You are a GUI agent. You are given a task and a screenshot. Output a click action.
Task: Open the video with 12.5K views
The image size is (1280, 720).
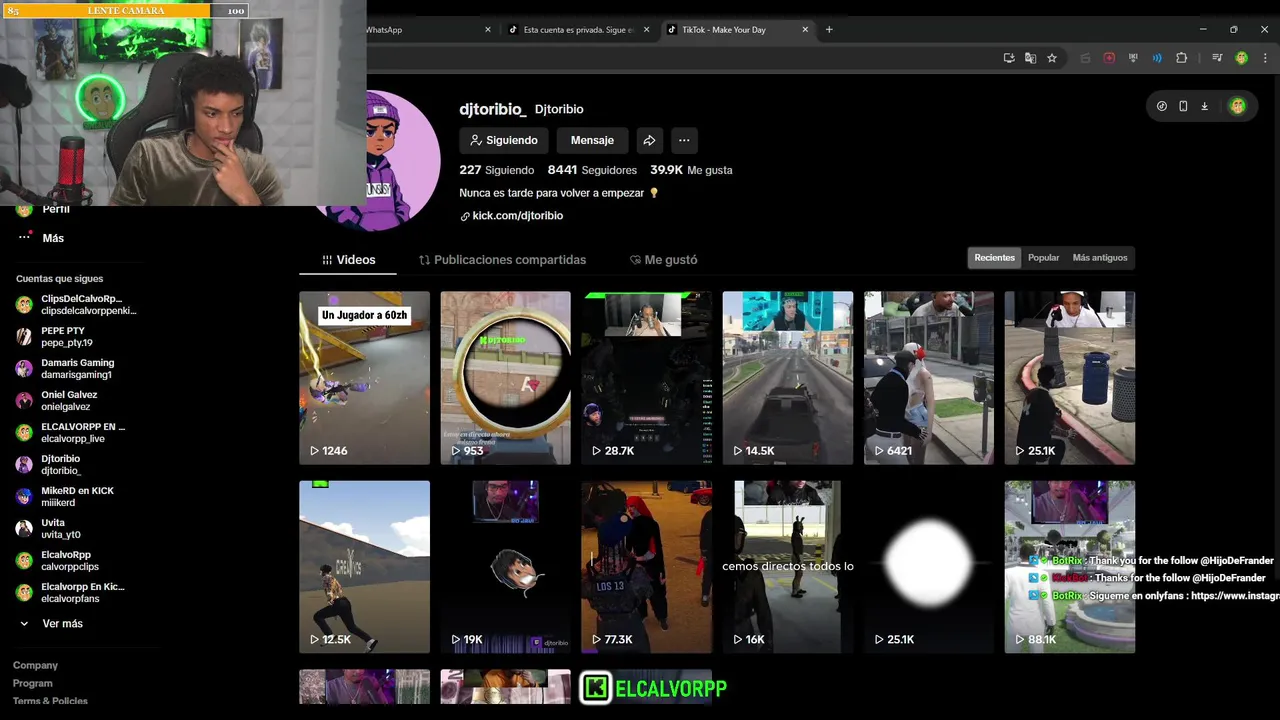click(x=364, y=567)
